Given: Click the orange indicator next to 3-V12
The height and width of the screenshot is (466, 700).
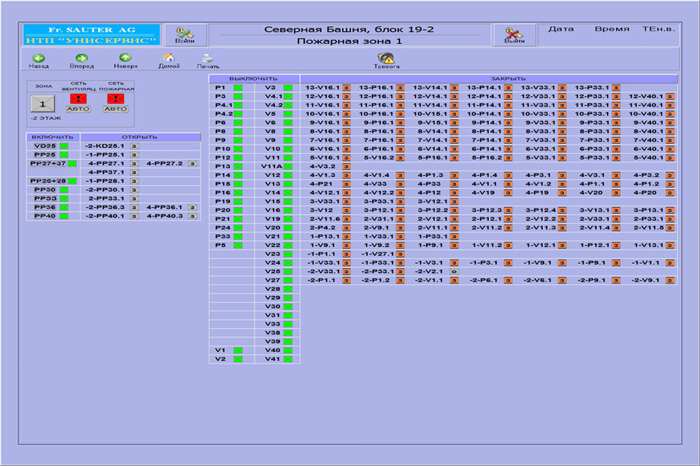Looking at the screenshot, I should [x=346, y=210].
